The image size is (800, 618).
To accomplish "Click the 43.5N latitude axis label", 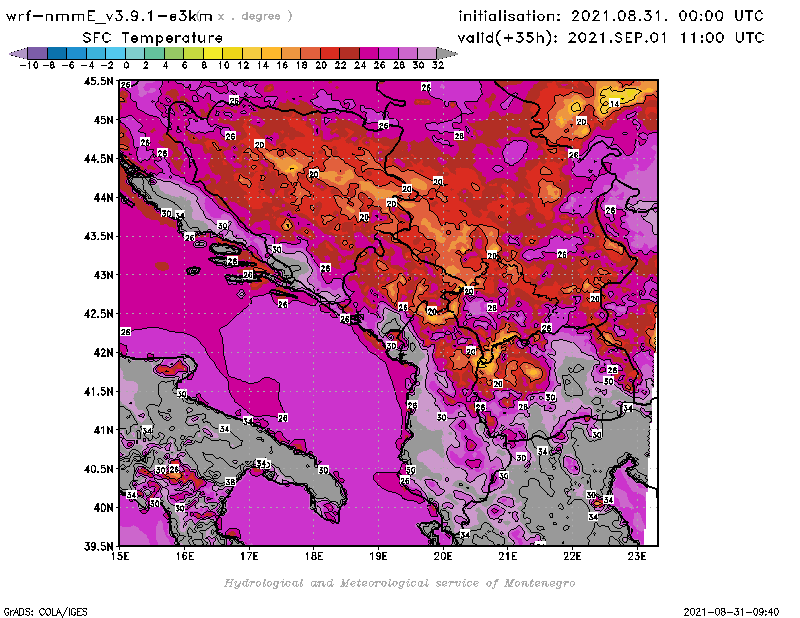I will (98, 236).
